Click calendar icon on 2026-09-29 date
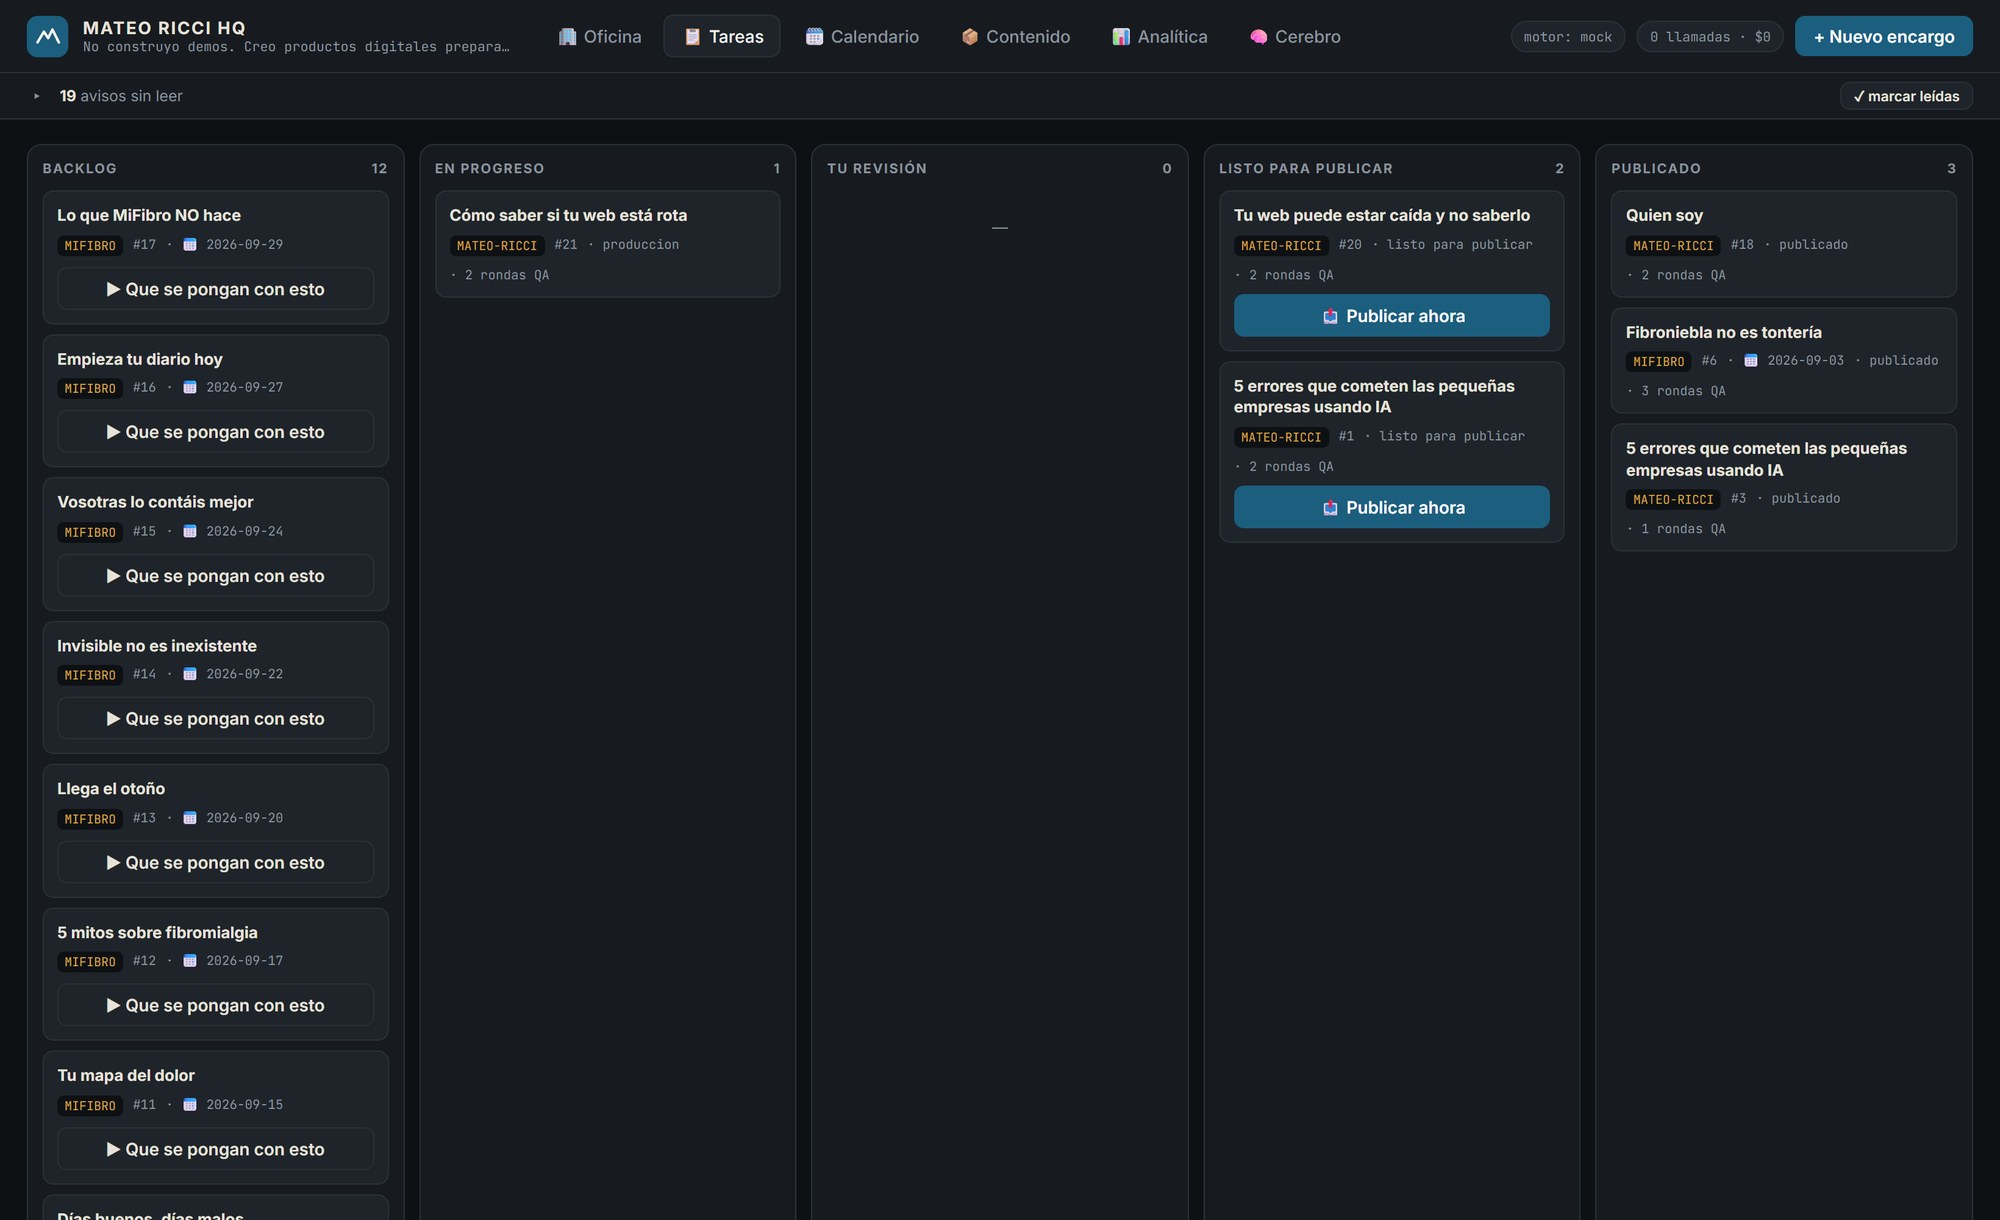The height and width of the screenshot is (1220, 2000). [x=190, y=245]
